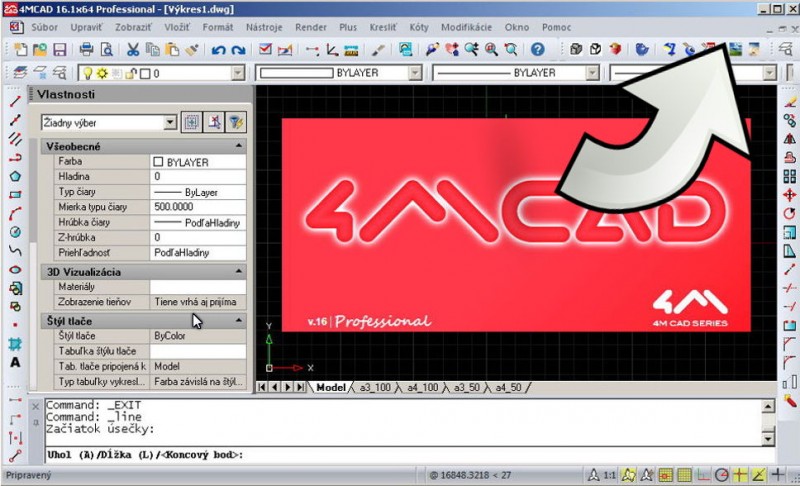This screenshot has width=800, height=486.
Task: Select the Rotate tool in right toolbar
Action: (x=789, y=213)
